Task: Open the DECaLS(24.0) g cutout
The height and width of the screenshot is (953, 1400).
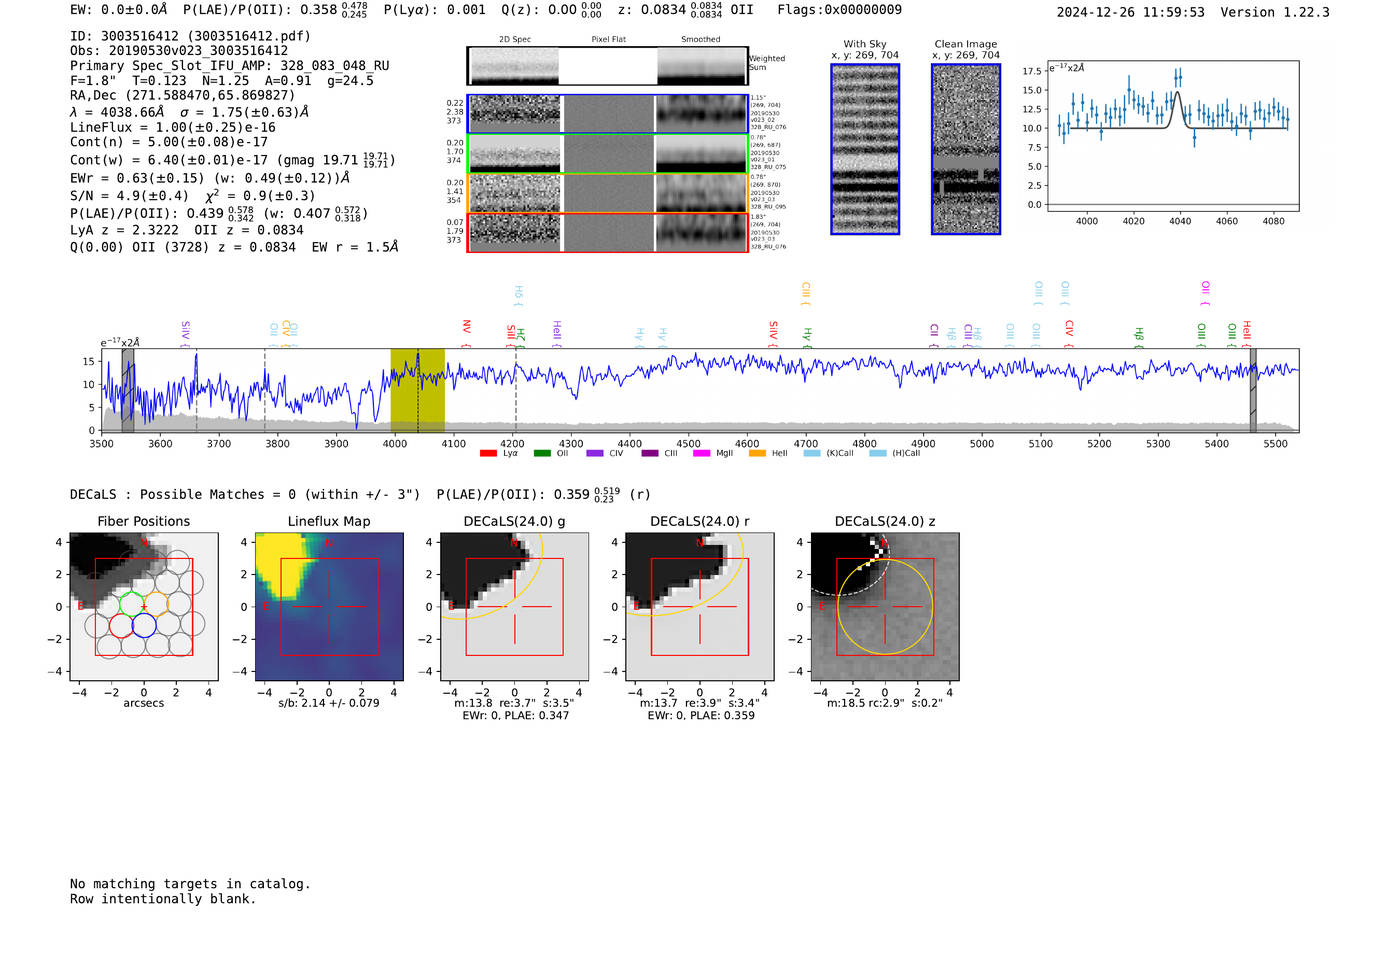Action: 514,606
